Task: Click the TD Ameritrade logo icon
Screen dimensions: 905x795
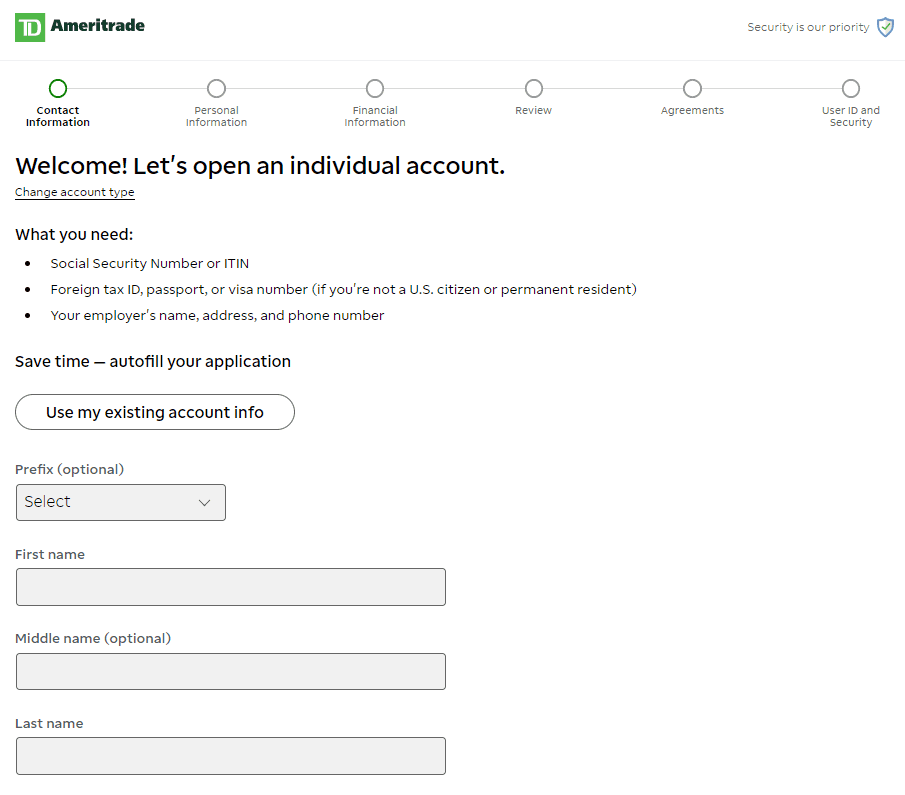Action: [30, 27]
